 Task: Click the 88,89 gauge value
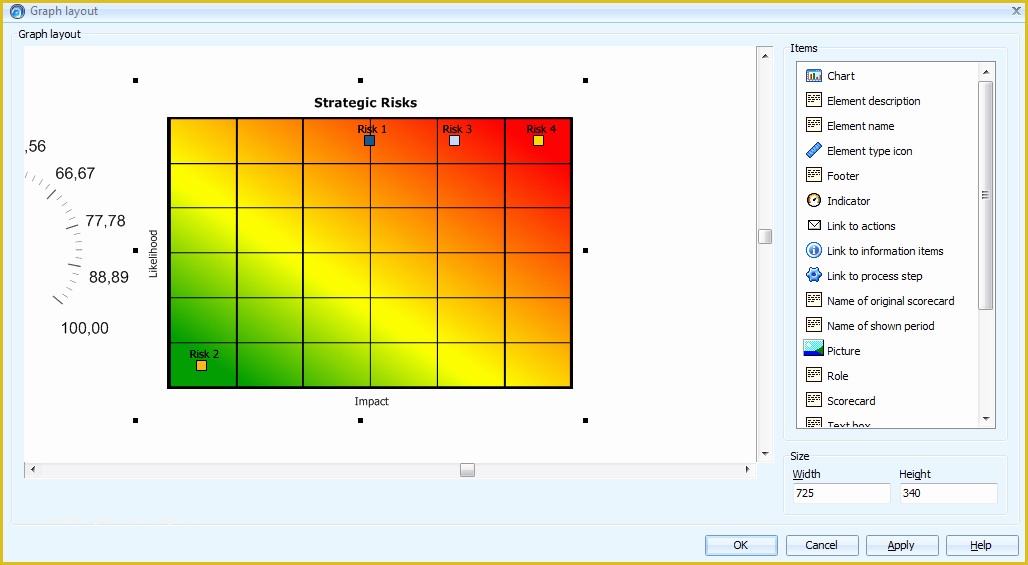109,277
